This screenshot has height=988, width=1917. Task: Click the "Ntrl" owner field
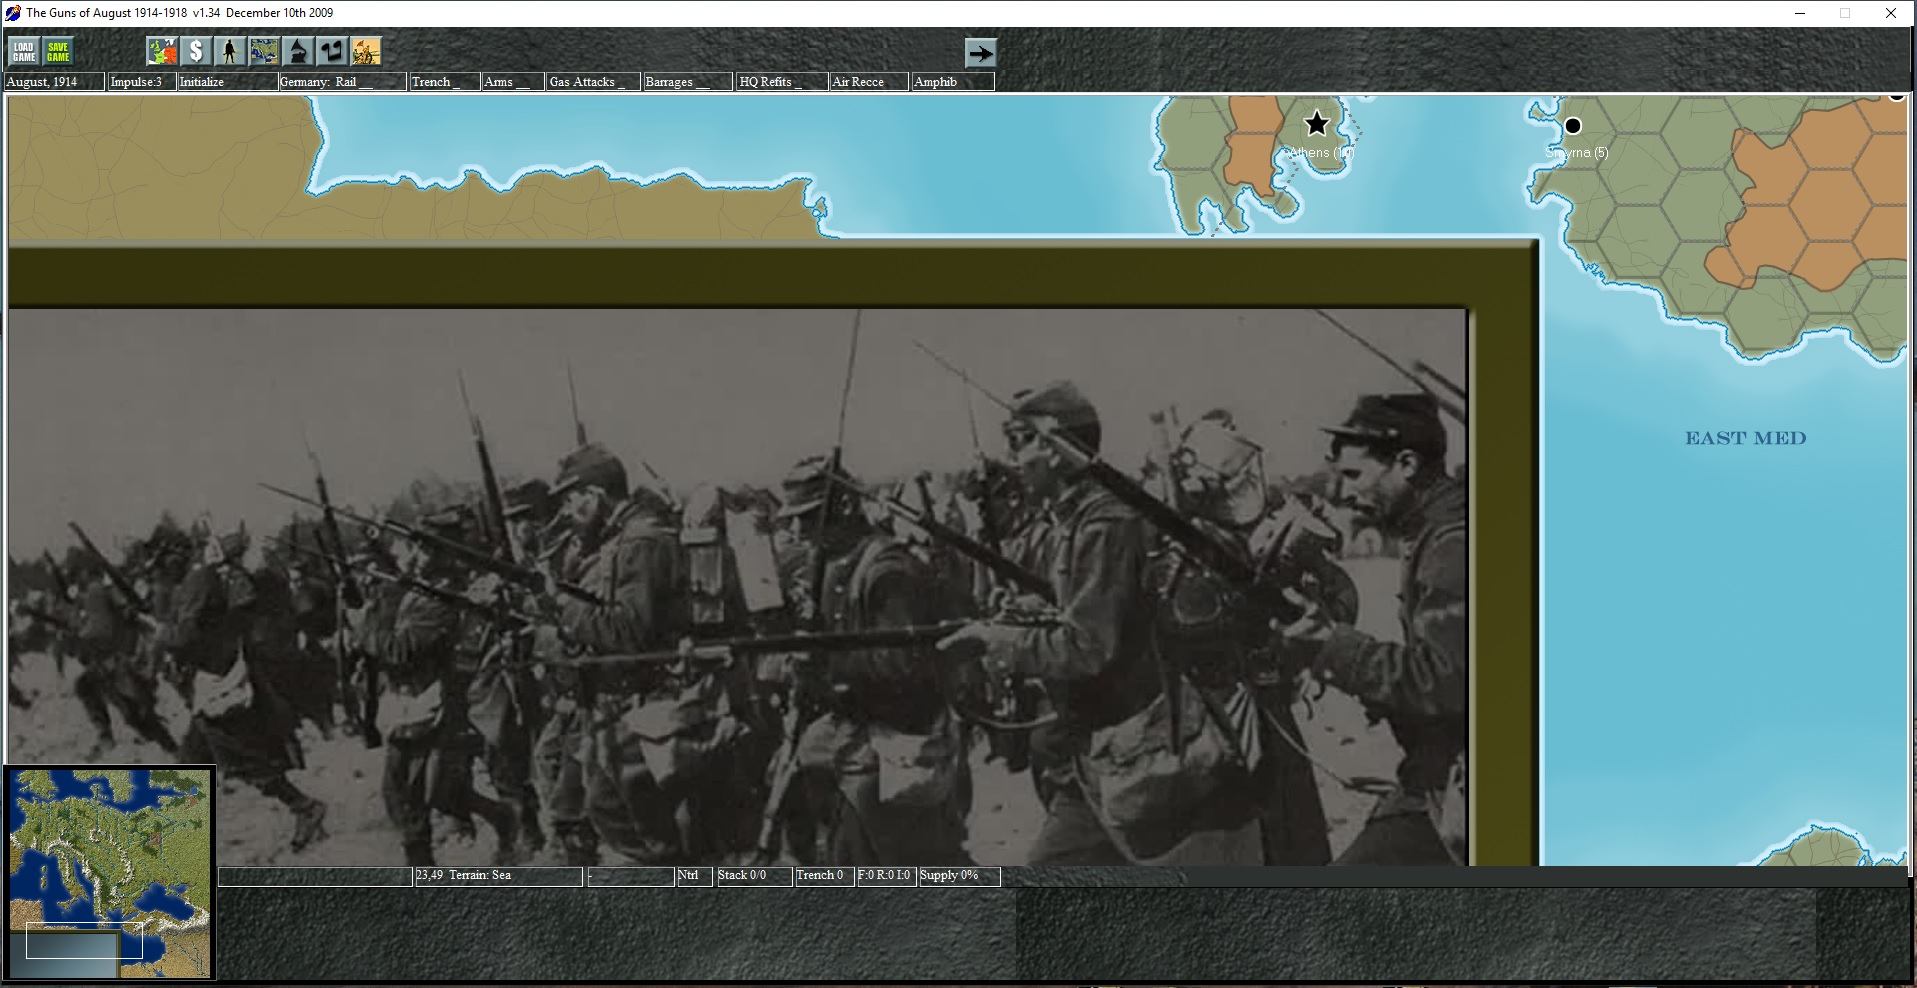click(694, 876)
